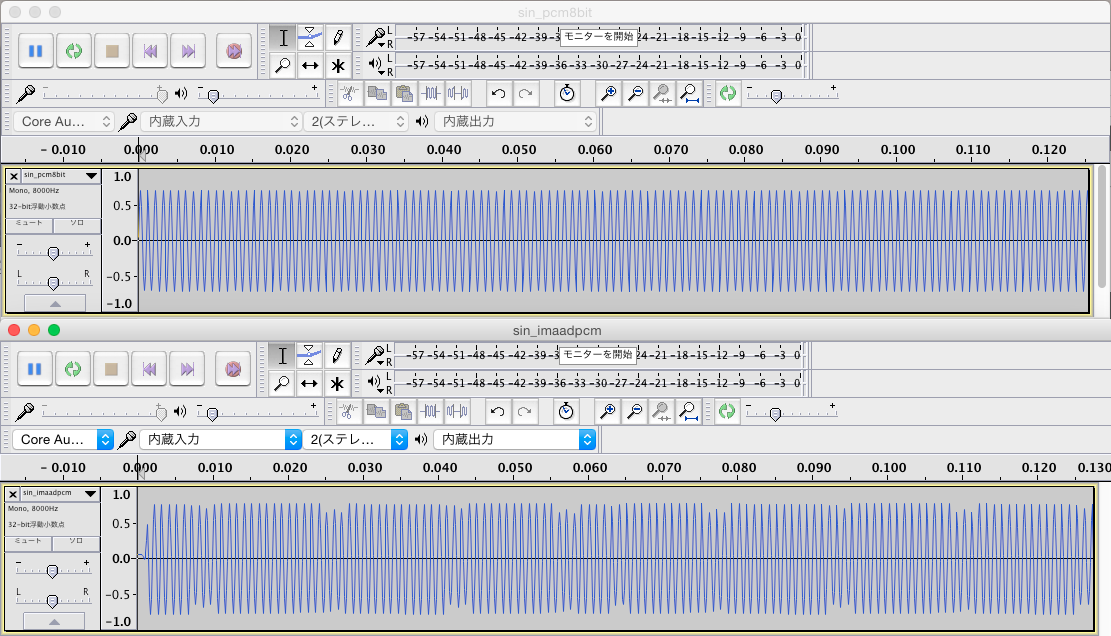
Task: Skip to start in the sin_imaadpcm window
Action: 150,369
